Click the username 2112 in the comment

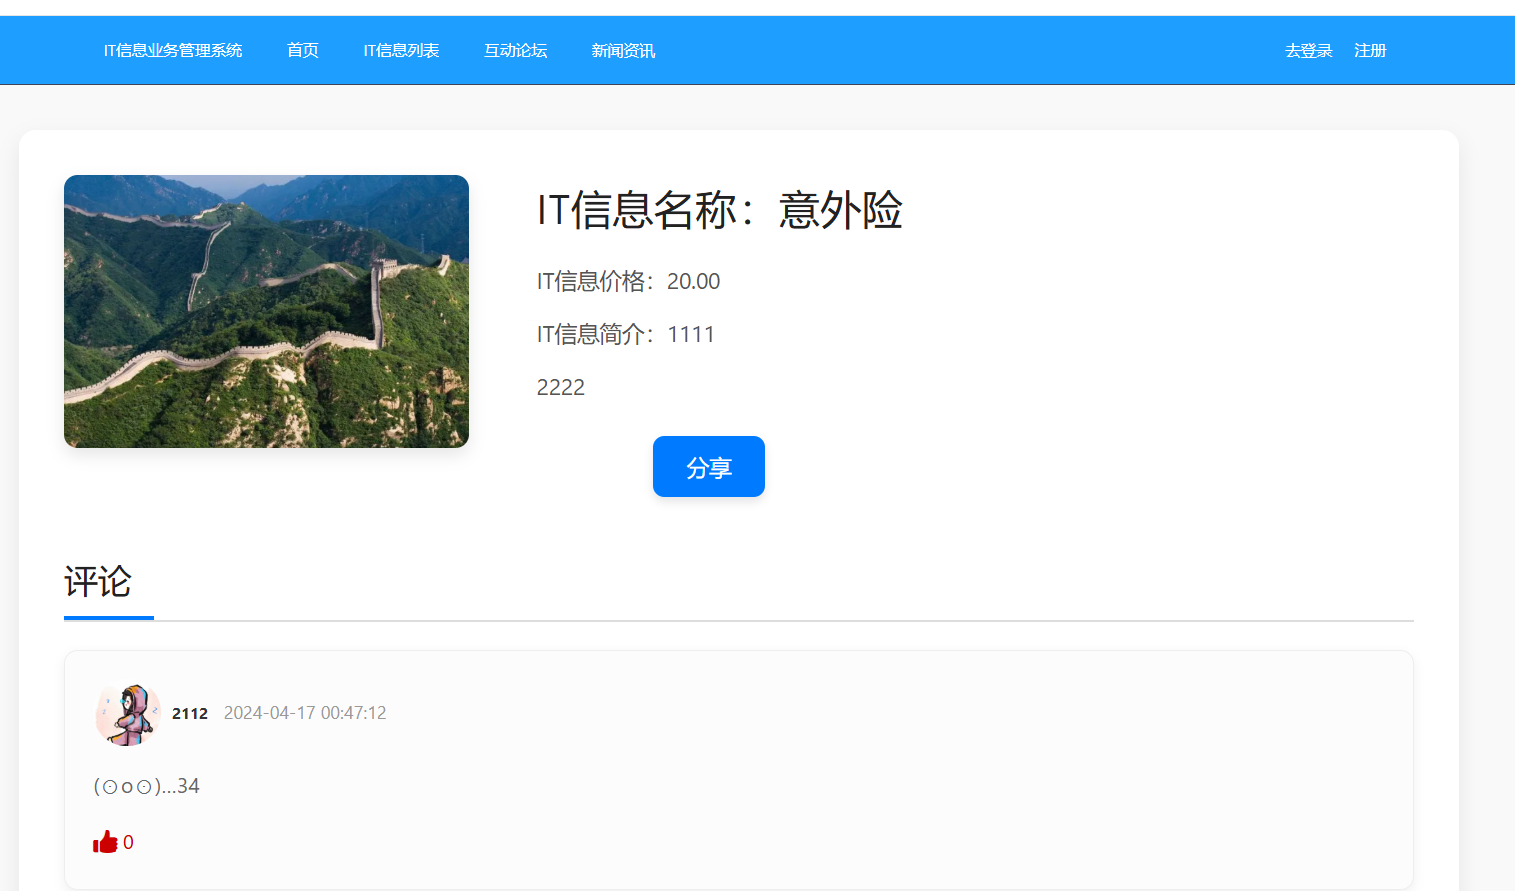pyautogui.click(x=190, y=713)
